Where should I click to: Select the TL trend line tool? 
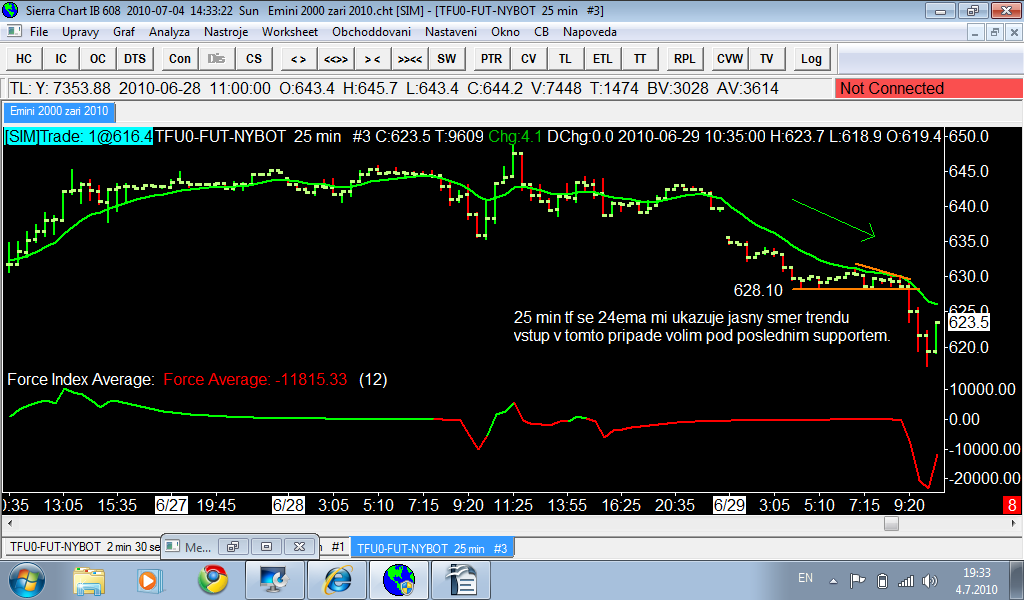coord(565,59)
